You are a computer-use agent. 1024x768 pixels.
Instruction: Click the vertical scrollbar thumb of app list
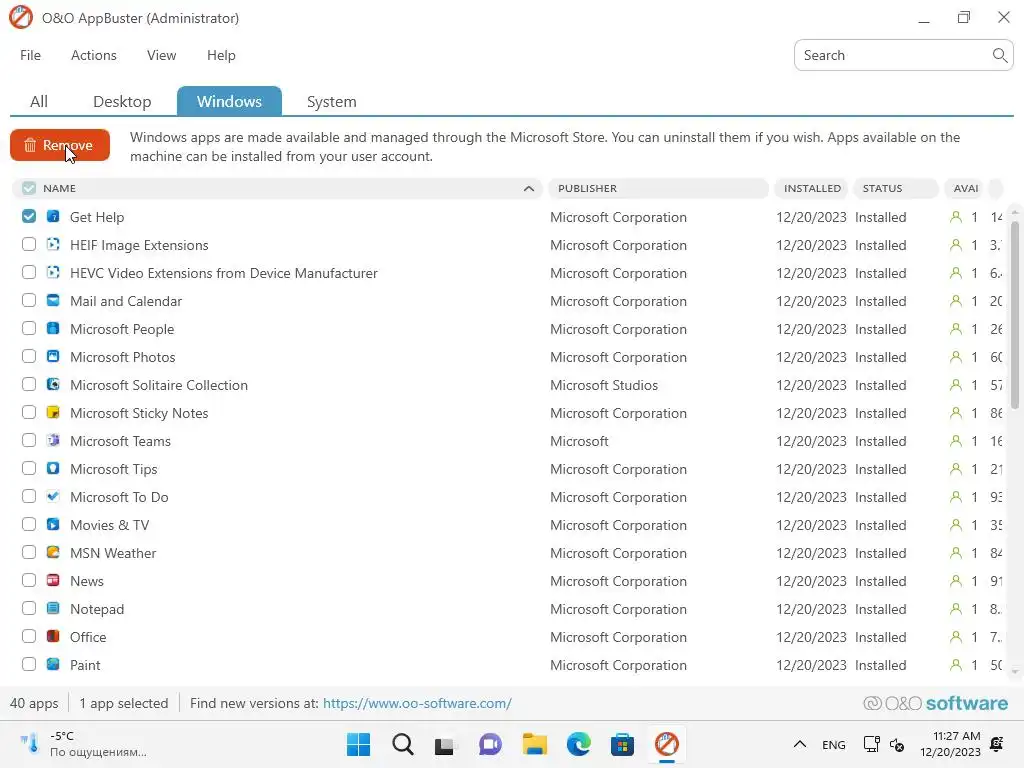pyautogui.click(x=1015, y=315)
